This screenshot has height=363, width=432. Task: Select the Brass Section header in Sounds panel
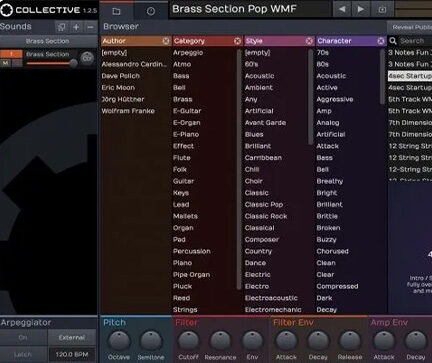(x=48, y=41)
